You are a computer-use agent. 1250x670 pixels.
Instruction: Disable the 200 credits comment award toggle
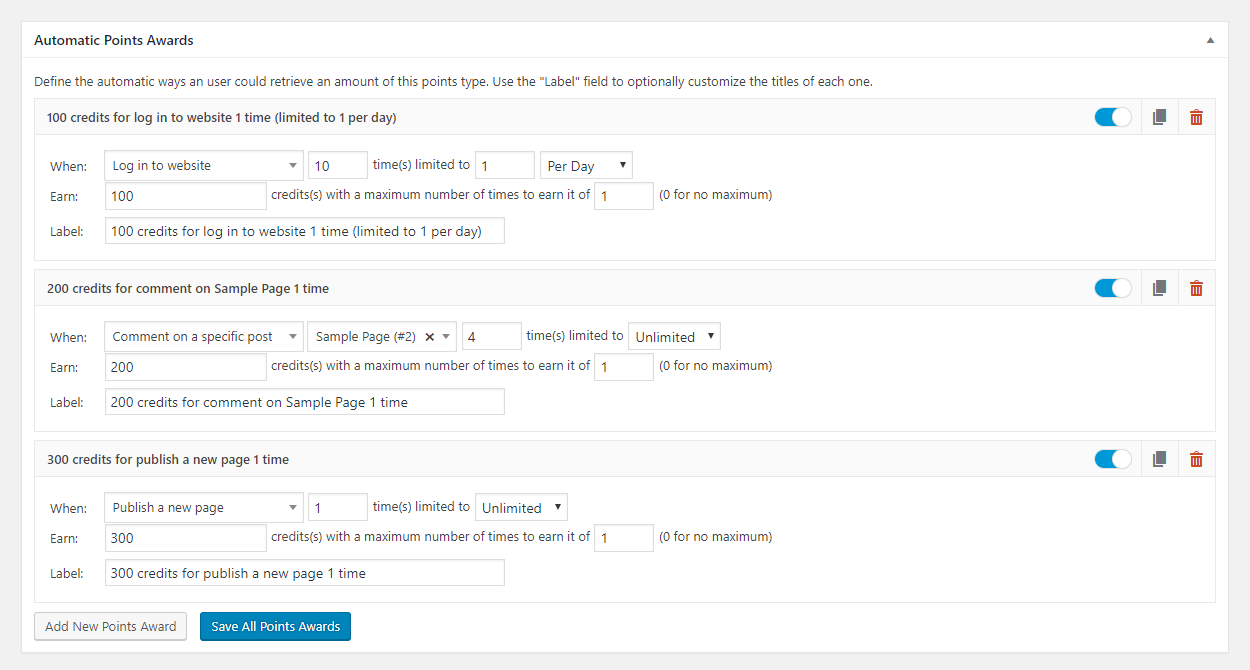coord(1113,288)
